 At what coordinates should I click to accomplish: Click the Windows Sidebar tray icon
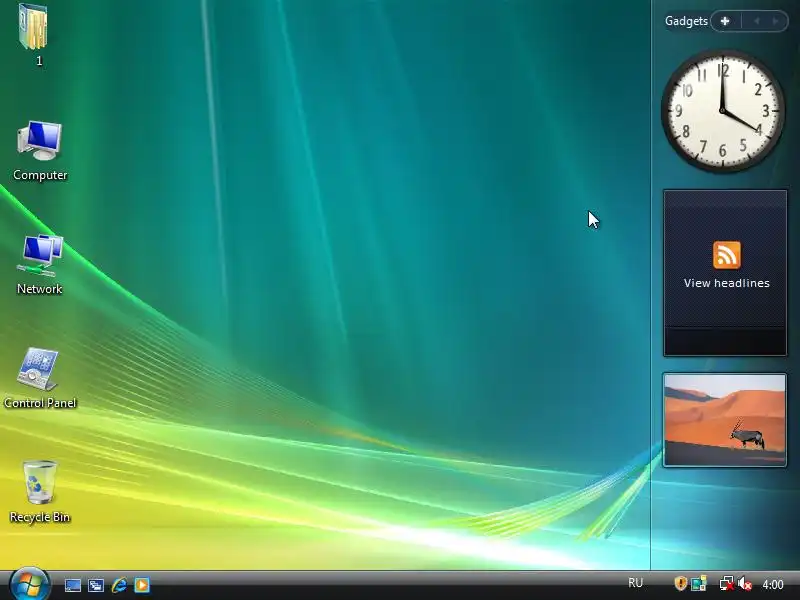pos(698,583)
